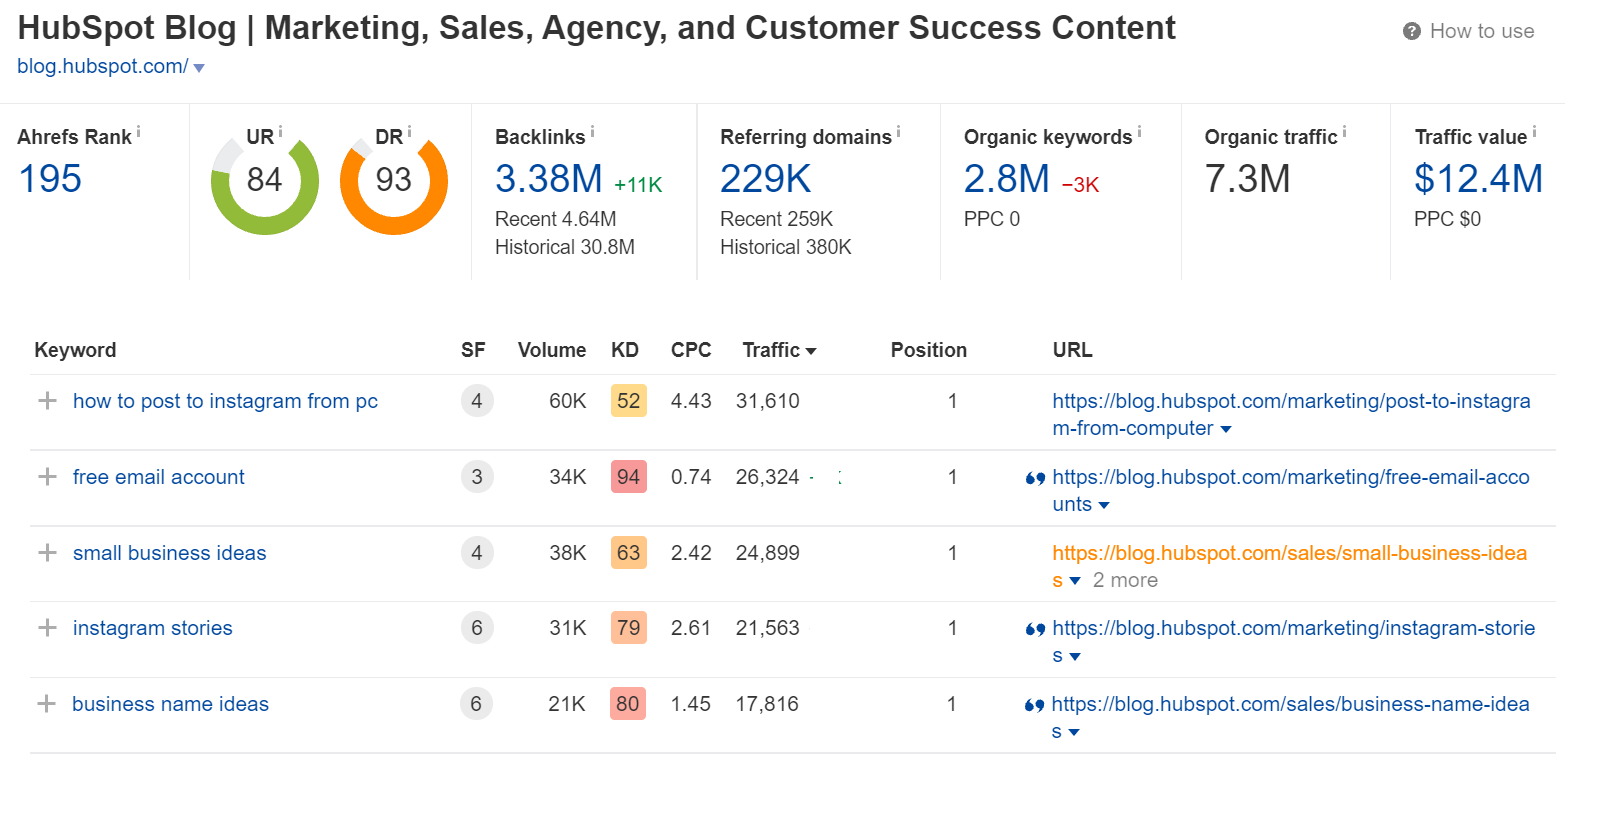Click '2 more' beside small-business-ideas URL

coord(1125,580)
